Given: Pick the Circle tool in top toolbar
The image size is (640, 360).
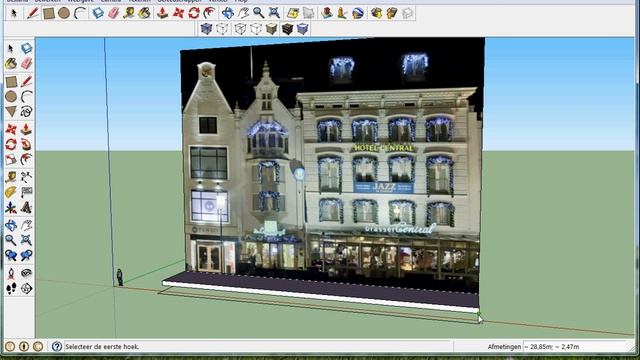Looking at the screenshot, I should (64, 13).
